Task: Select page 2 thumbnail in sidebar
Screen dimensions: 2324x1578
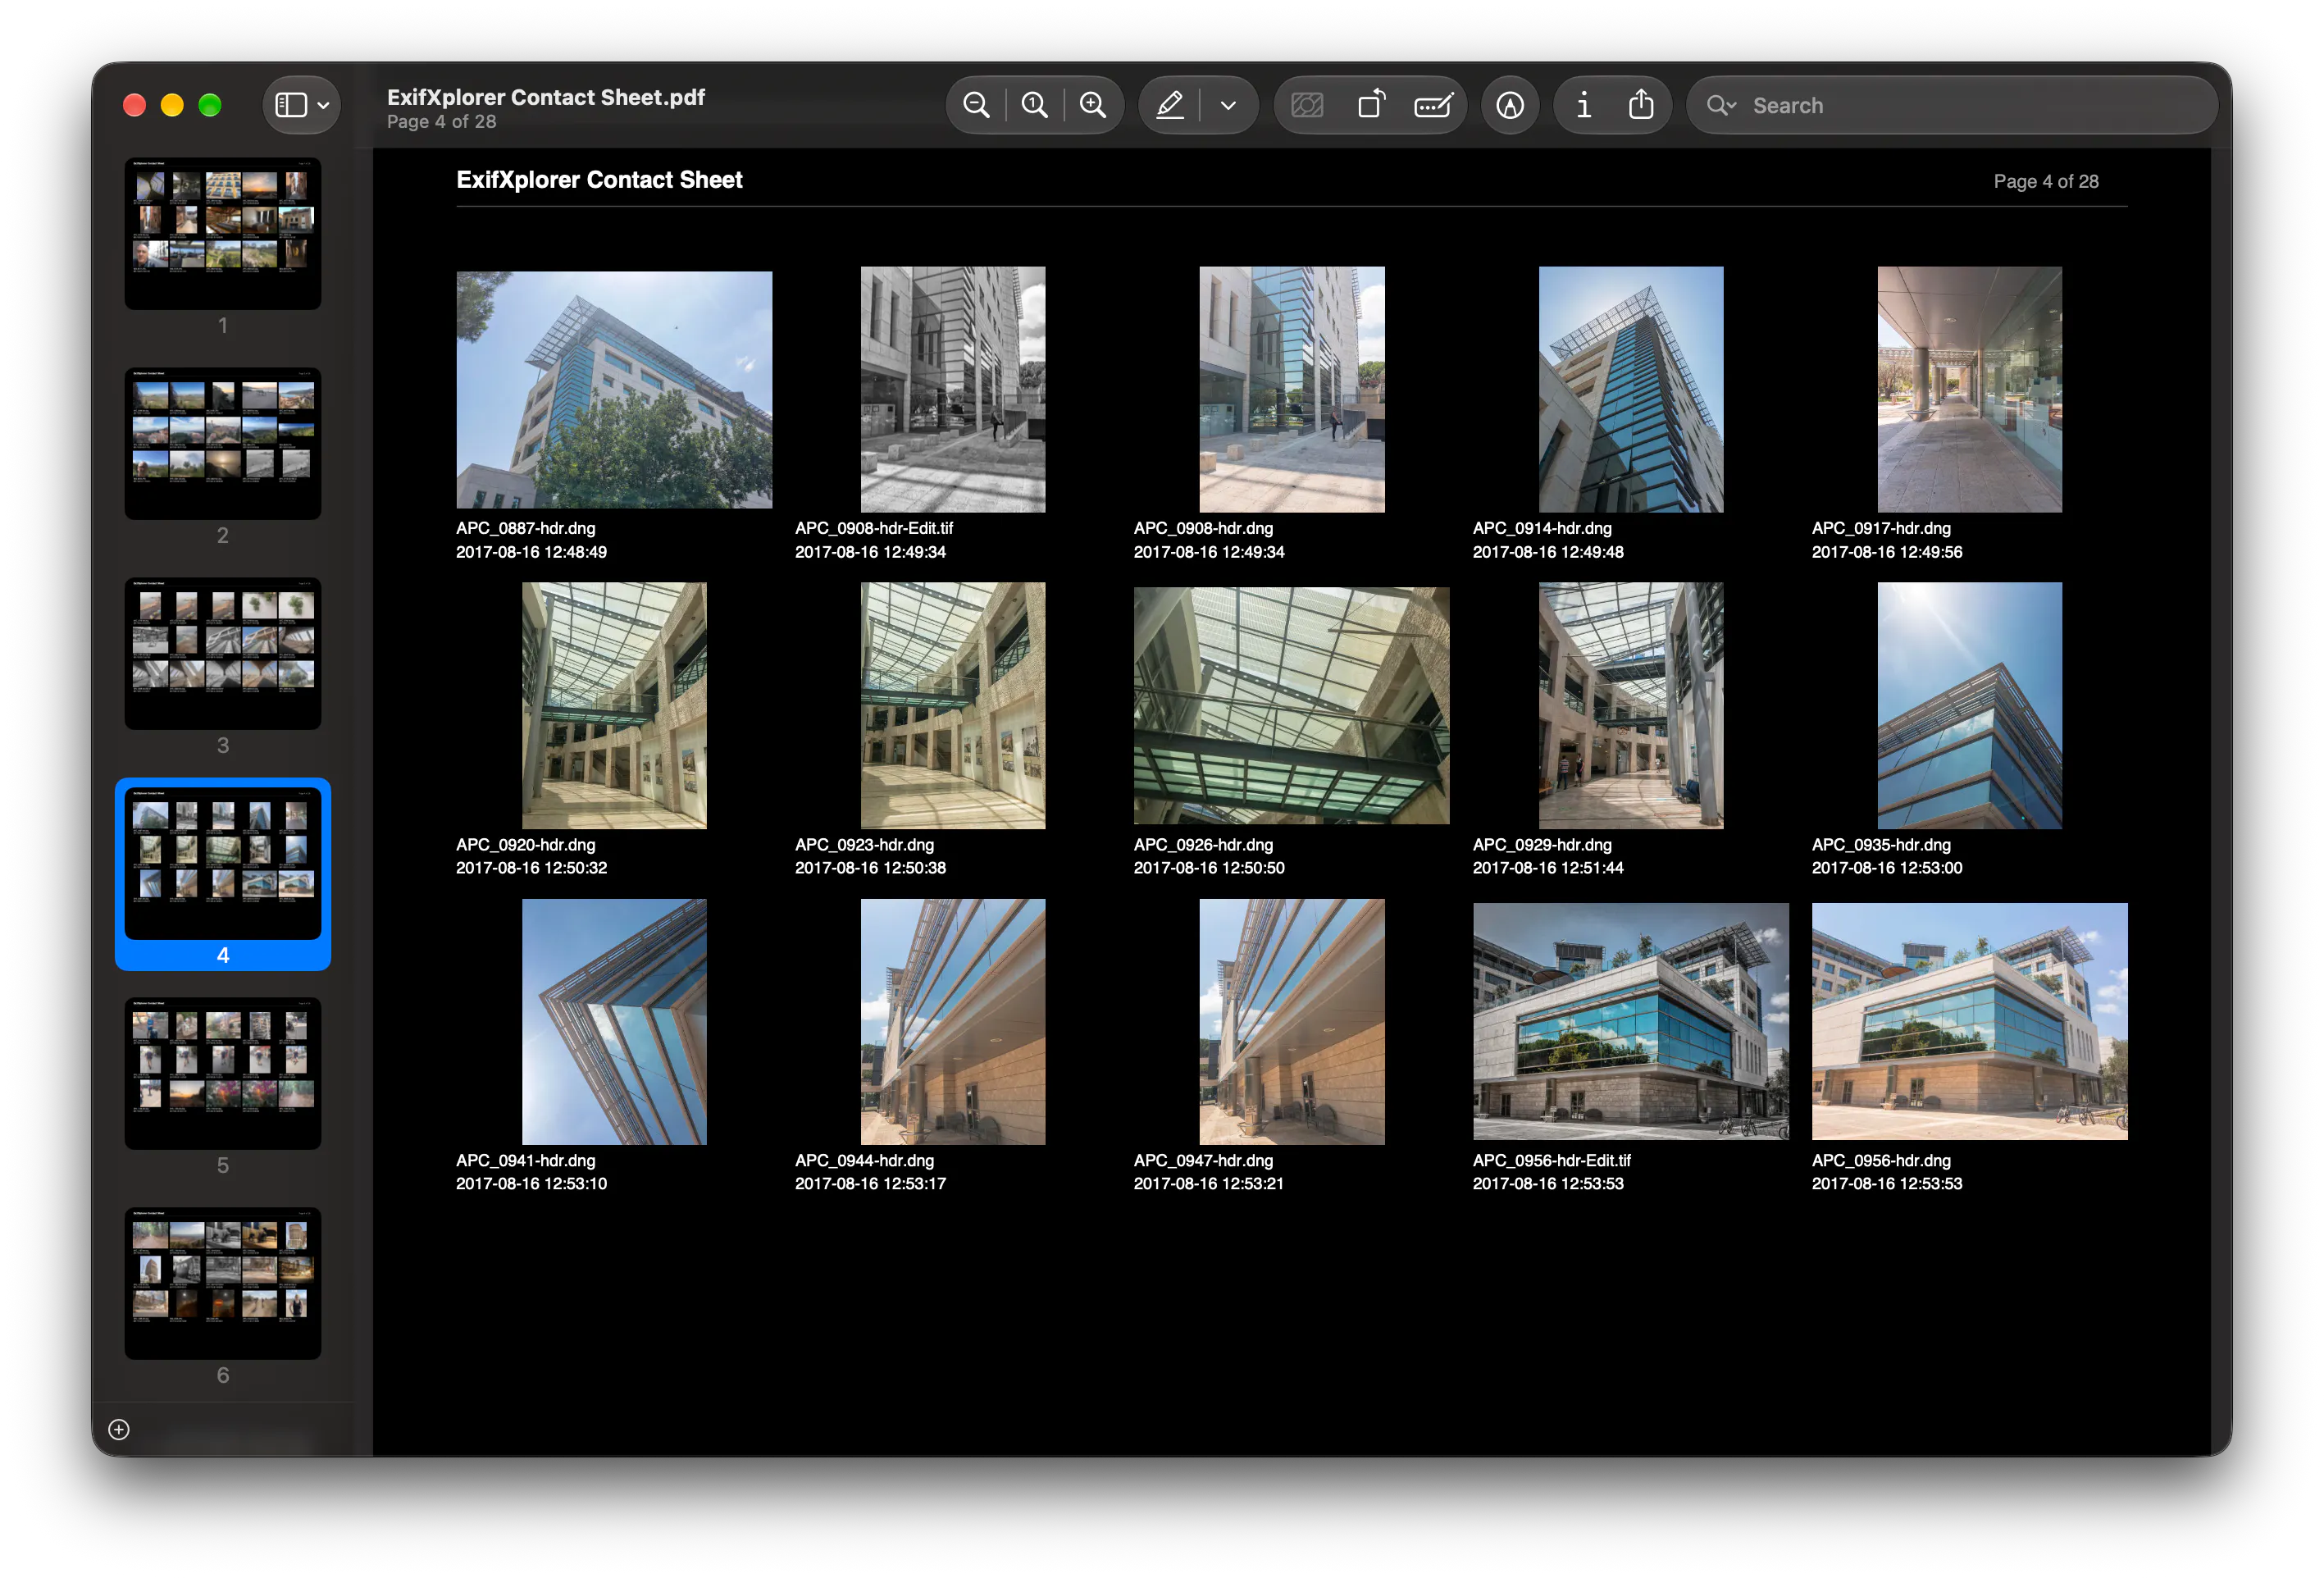Action: coord(223,443)
